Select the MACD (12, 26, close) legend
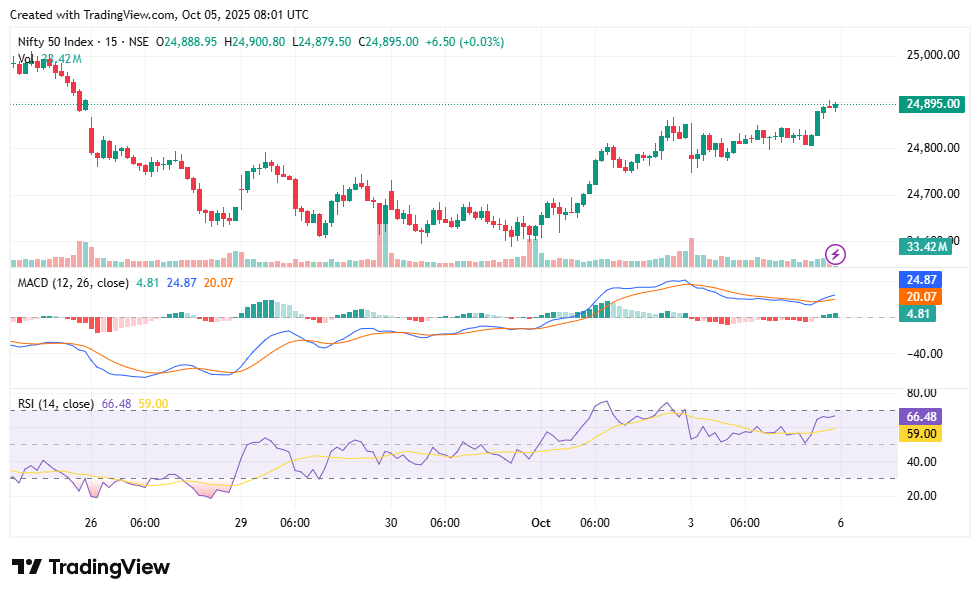Screen dimensions: 980x597 point(73,283)
